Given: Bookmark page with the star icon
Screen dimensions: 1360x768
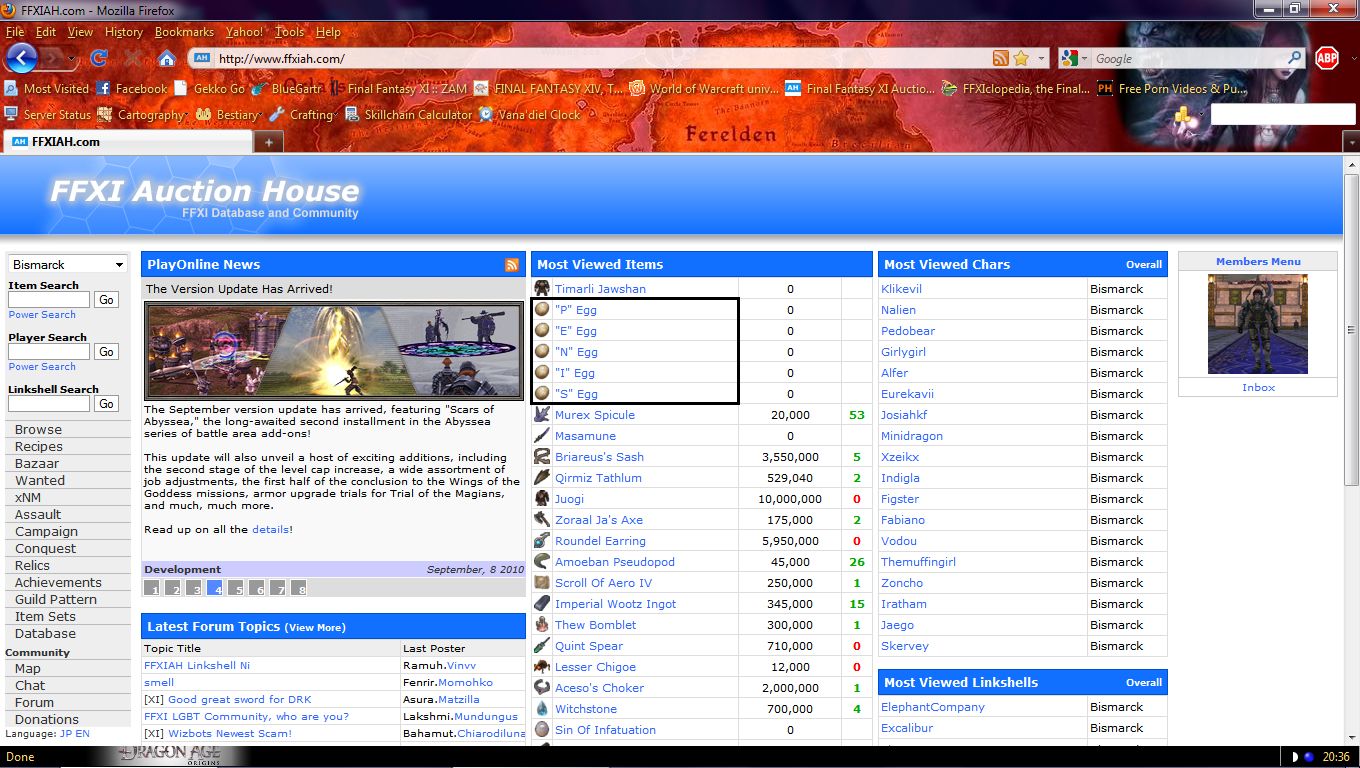Looking at the screenshot, I should click(x=1021, y=59).
